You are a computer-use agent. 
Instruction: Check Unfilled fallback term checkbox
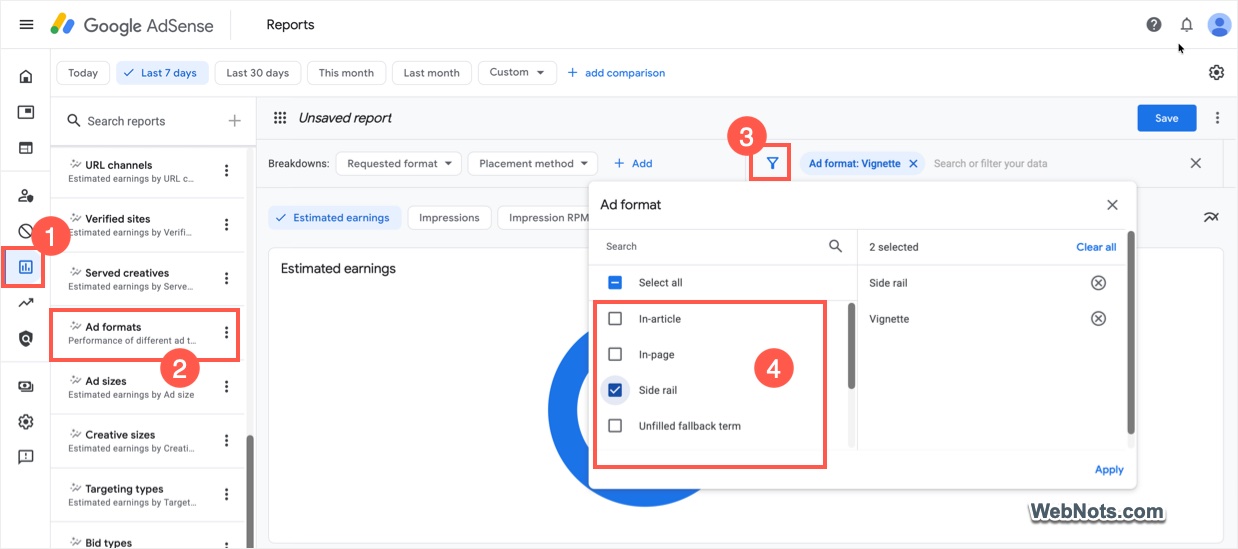pos(615,426)
